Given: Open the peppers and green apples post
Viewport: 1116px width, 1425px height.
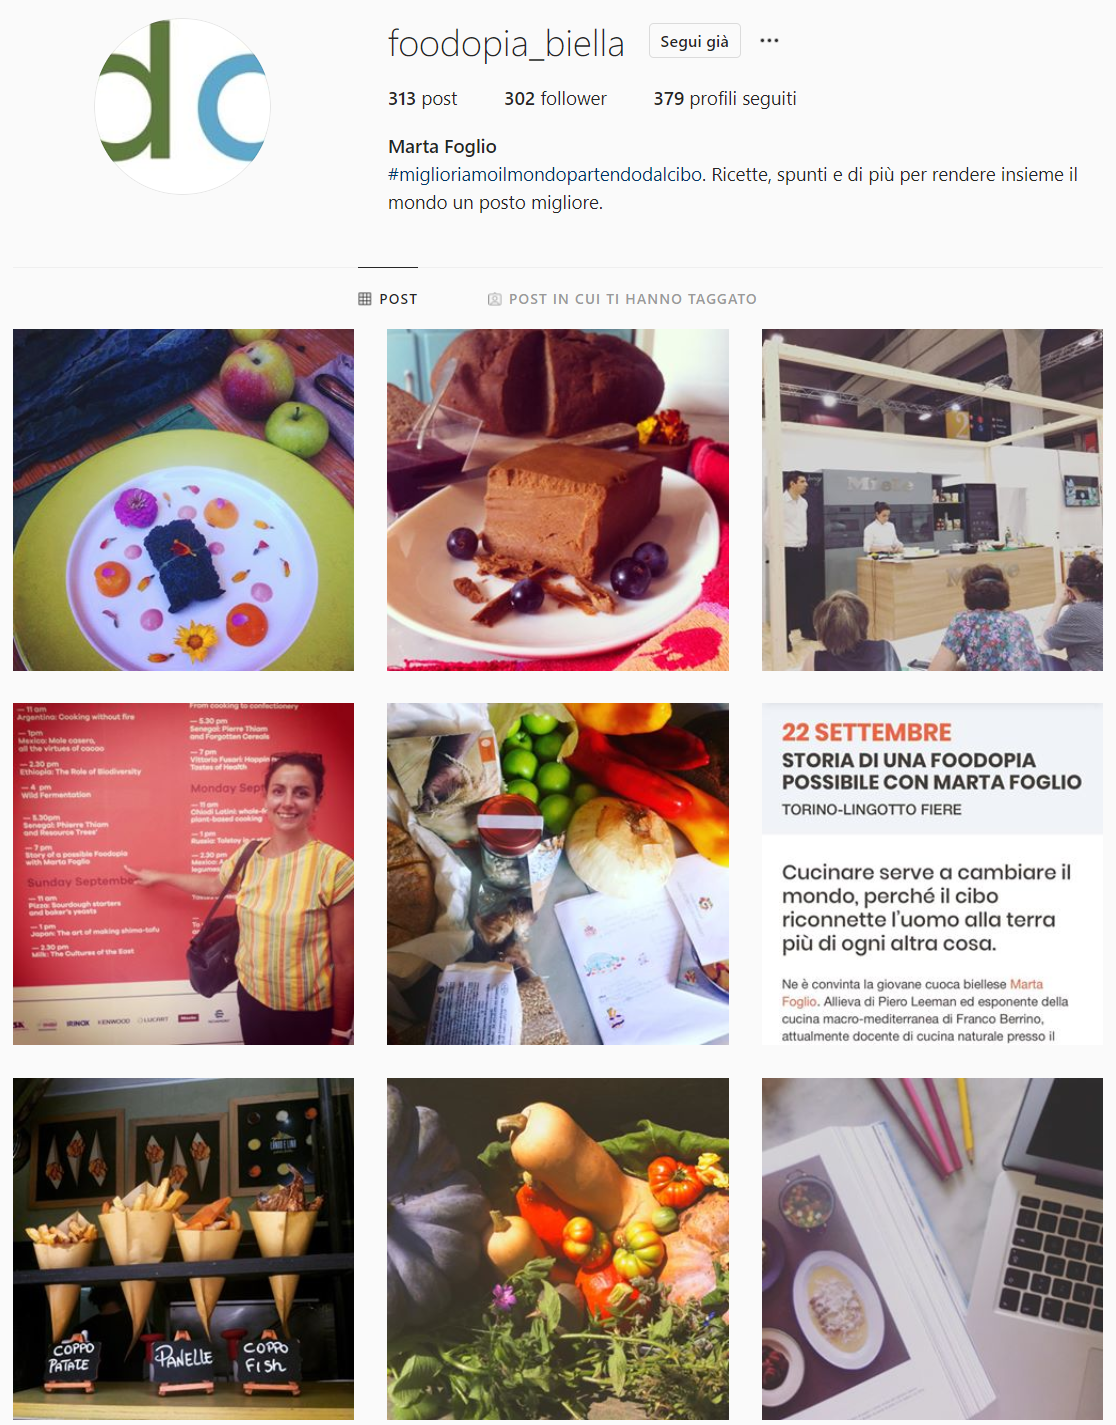Looking at the screenshot, I should [x=558, y=874].
